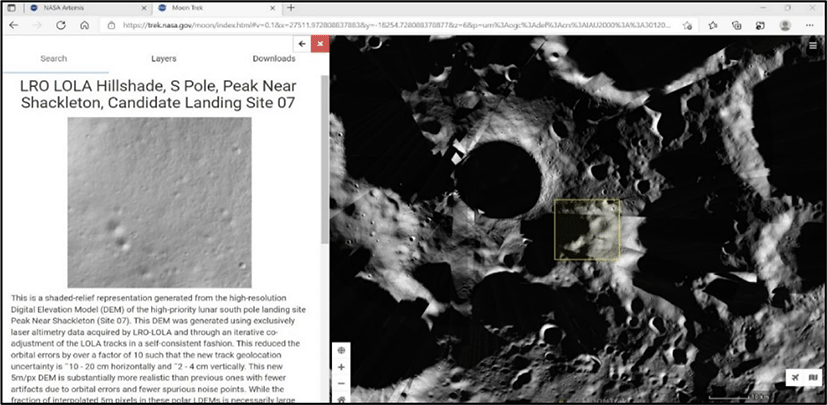
Task: Switch to the Search panel tab
Action: coord(54,59)
